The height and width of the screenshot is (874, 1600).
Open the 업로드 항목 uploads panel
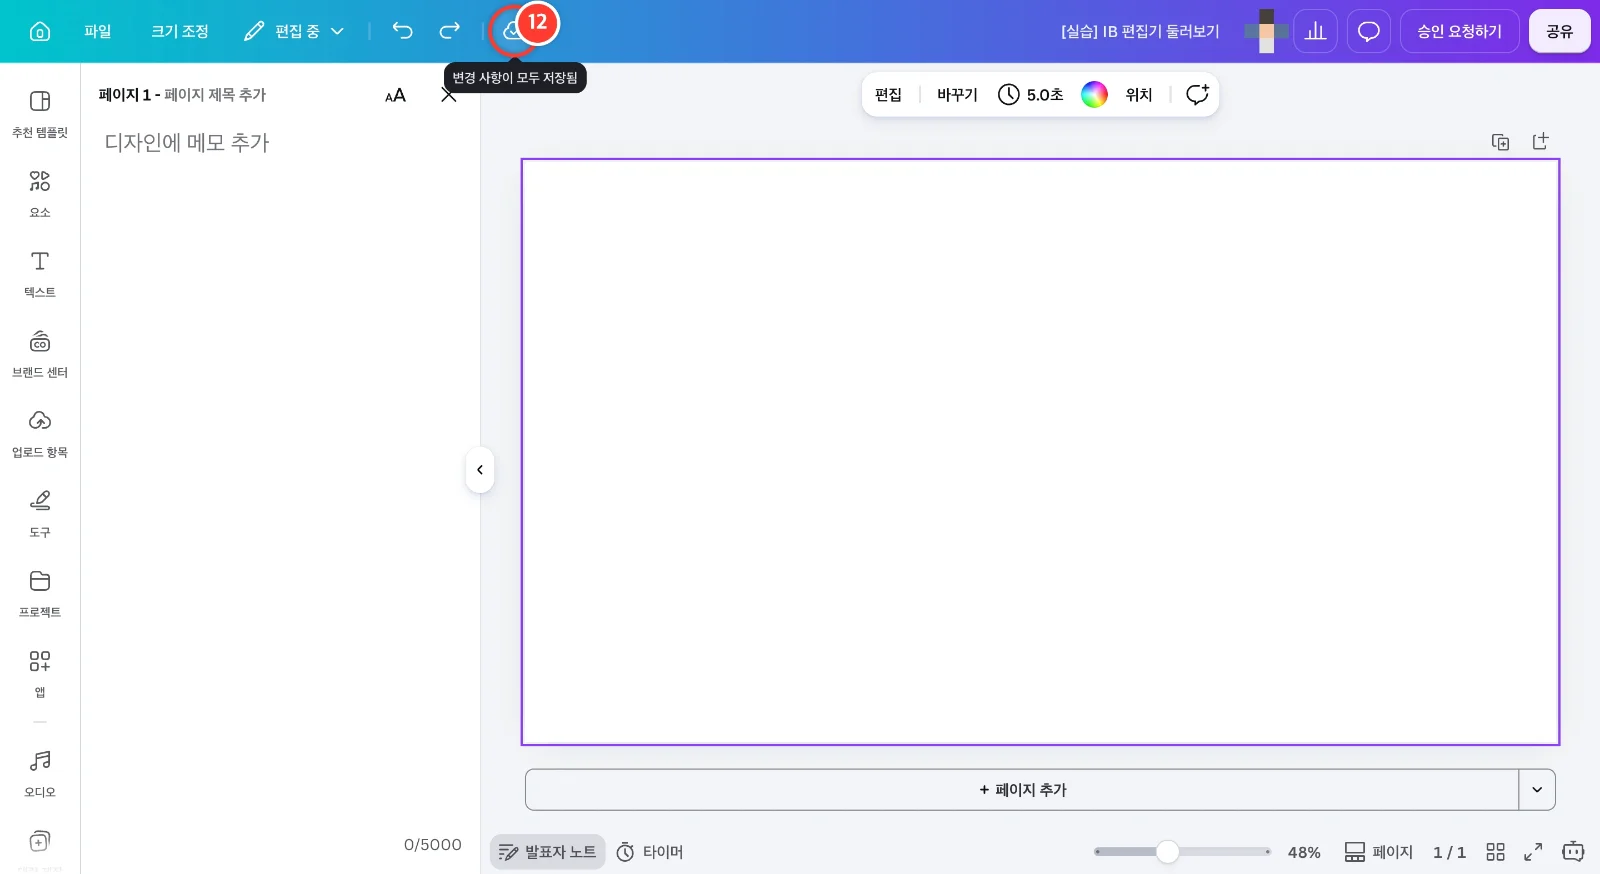click(40, 434)
